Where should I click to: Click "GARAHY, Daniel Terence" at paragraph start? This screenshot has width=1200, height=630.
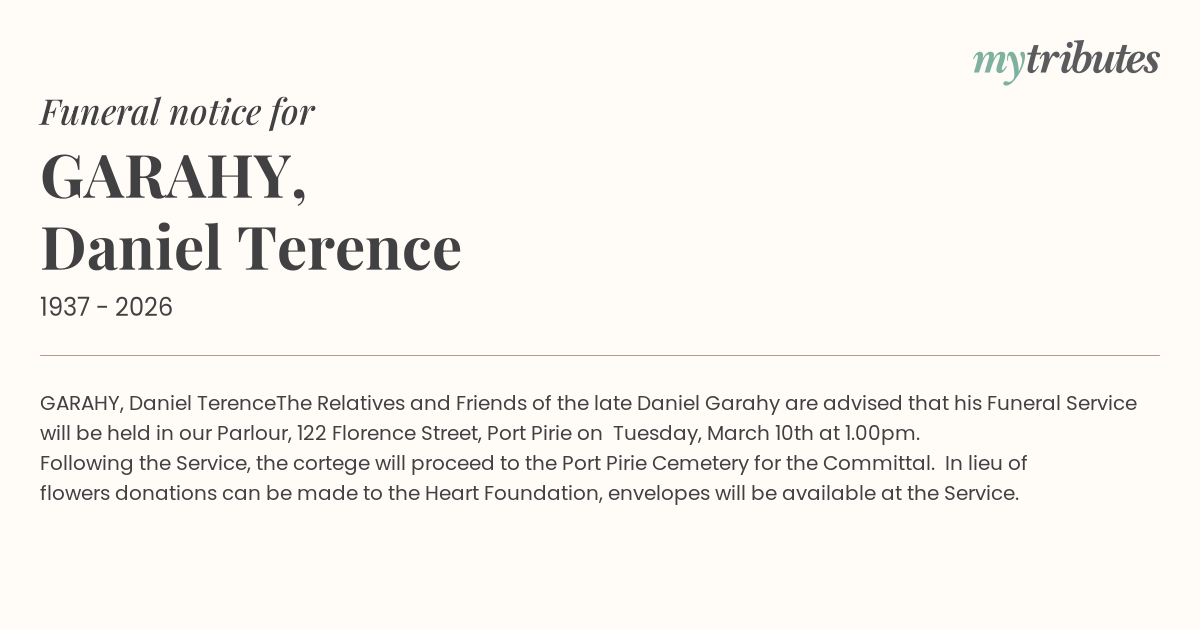[x=157, y=403]
